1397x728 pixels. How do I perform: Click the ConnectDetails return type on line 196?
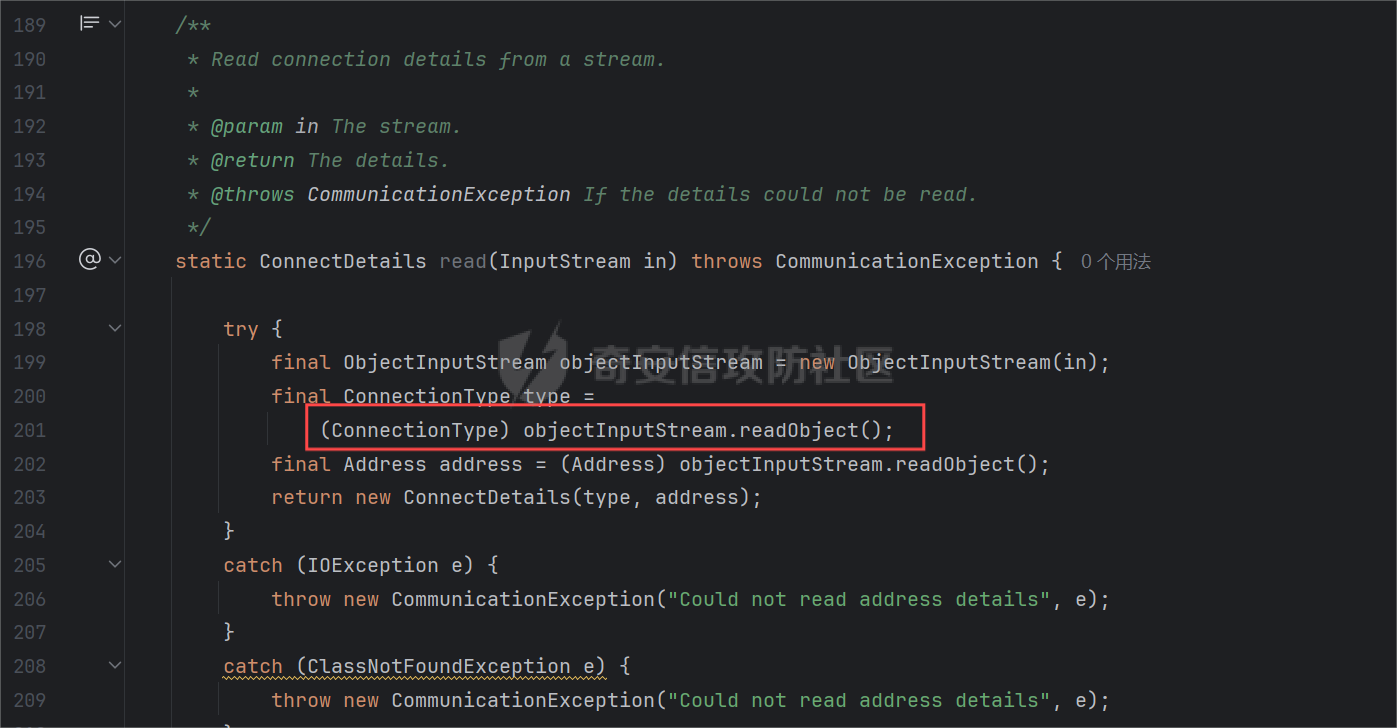point(342,262)
